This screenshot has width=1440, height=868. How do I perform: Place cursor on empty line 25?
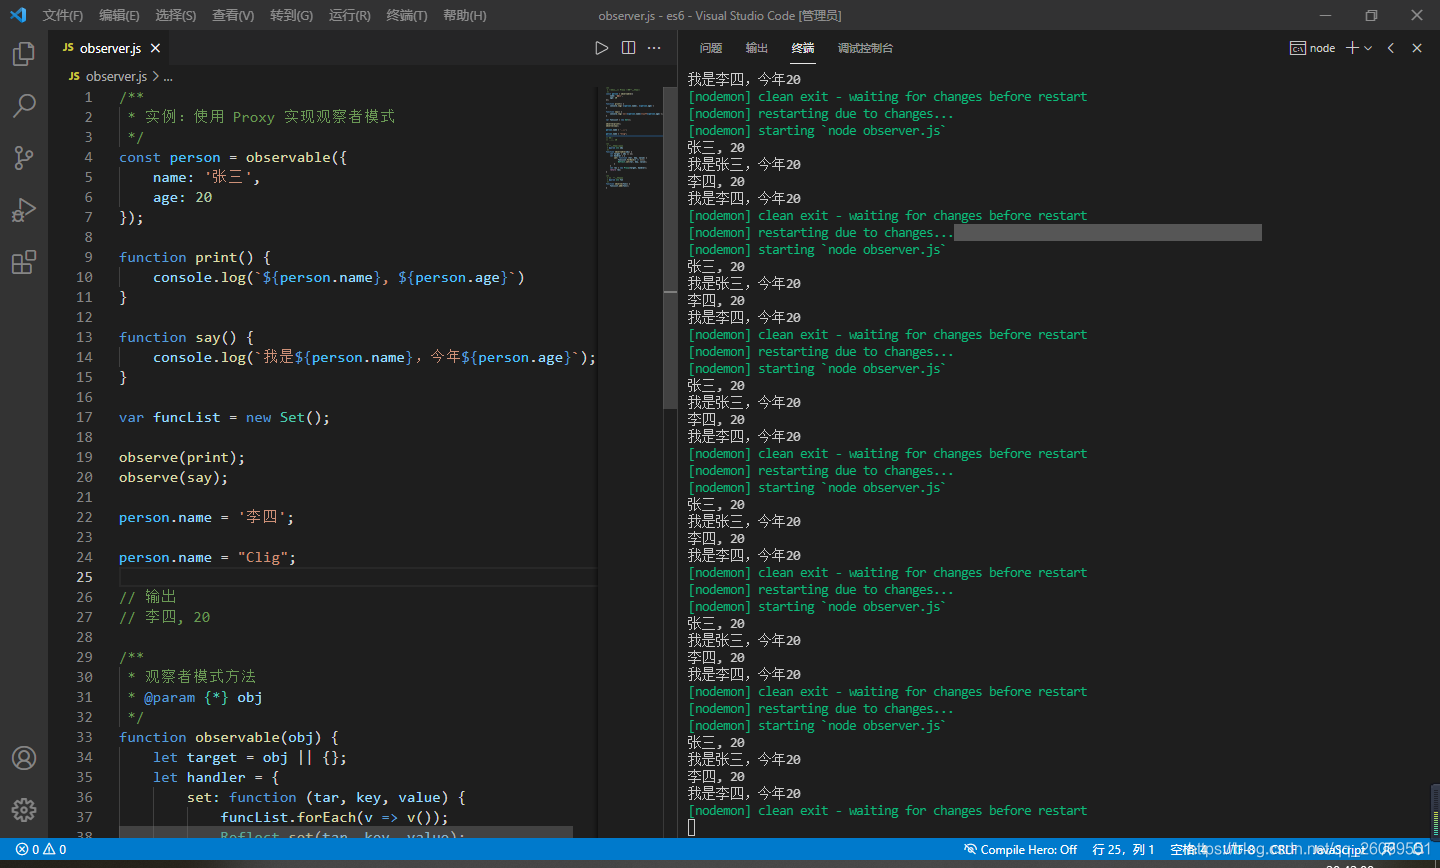click(x=357, y=577)
